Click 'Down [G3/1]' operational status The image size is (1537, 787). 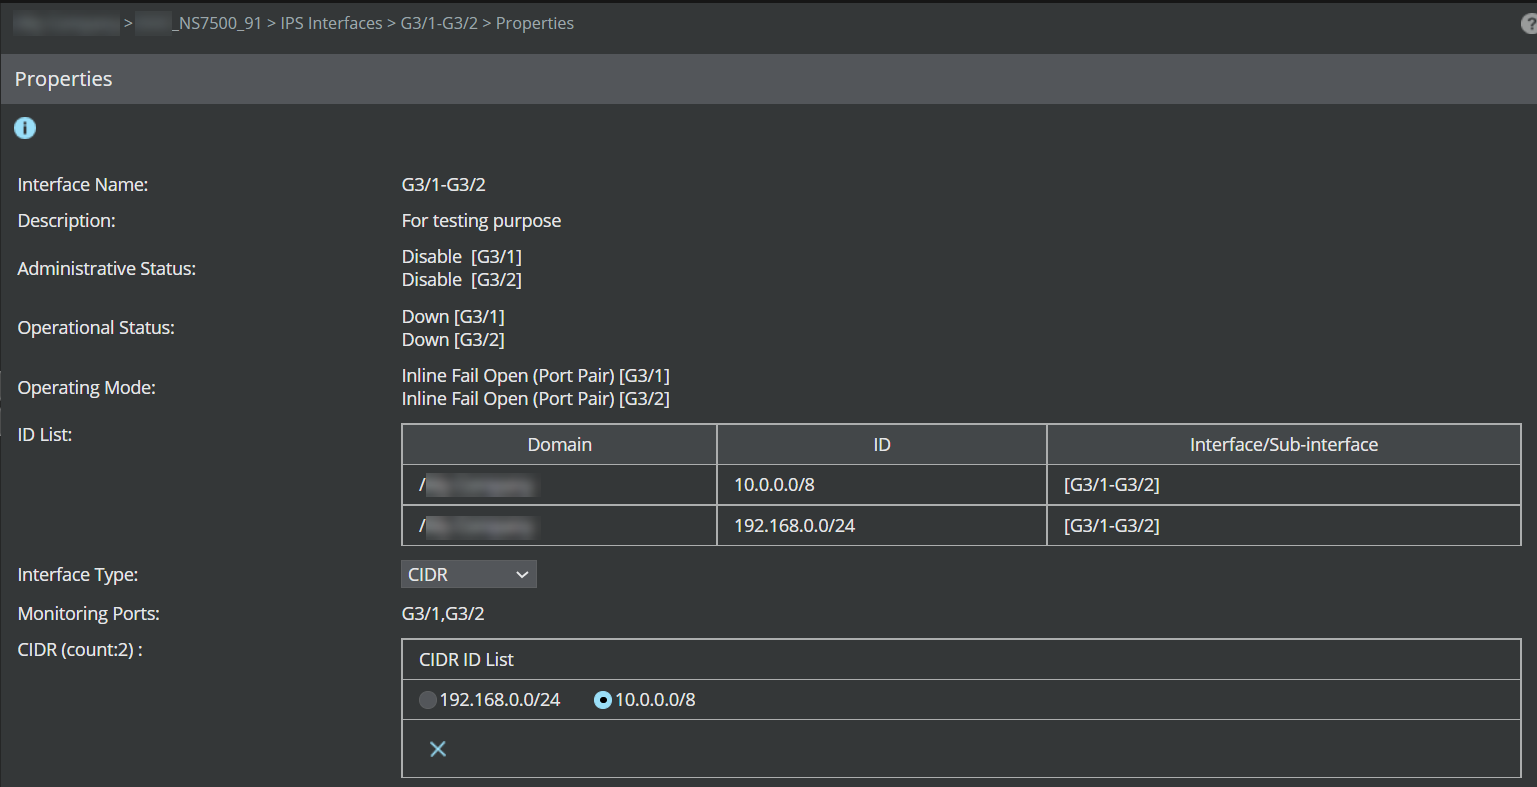(x=453, y=317)
